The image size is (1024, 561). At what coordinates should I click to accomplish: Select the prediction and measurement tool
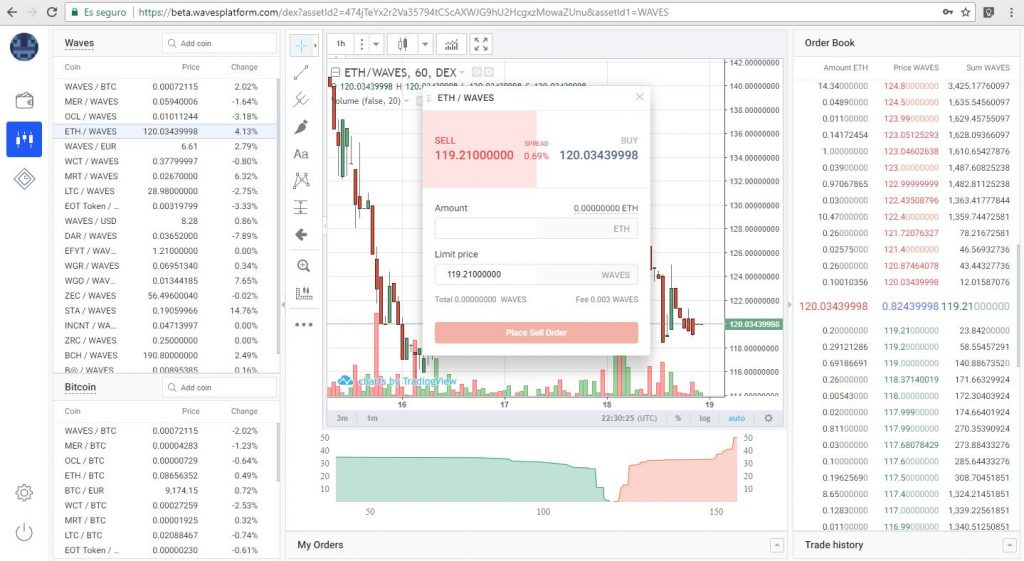[301, 208]
